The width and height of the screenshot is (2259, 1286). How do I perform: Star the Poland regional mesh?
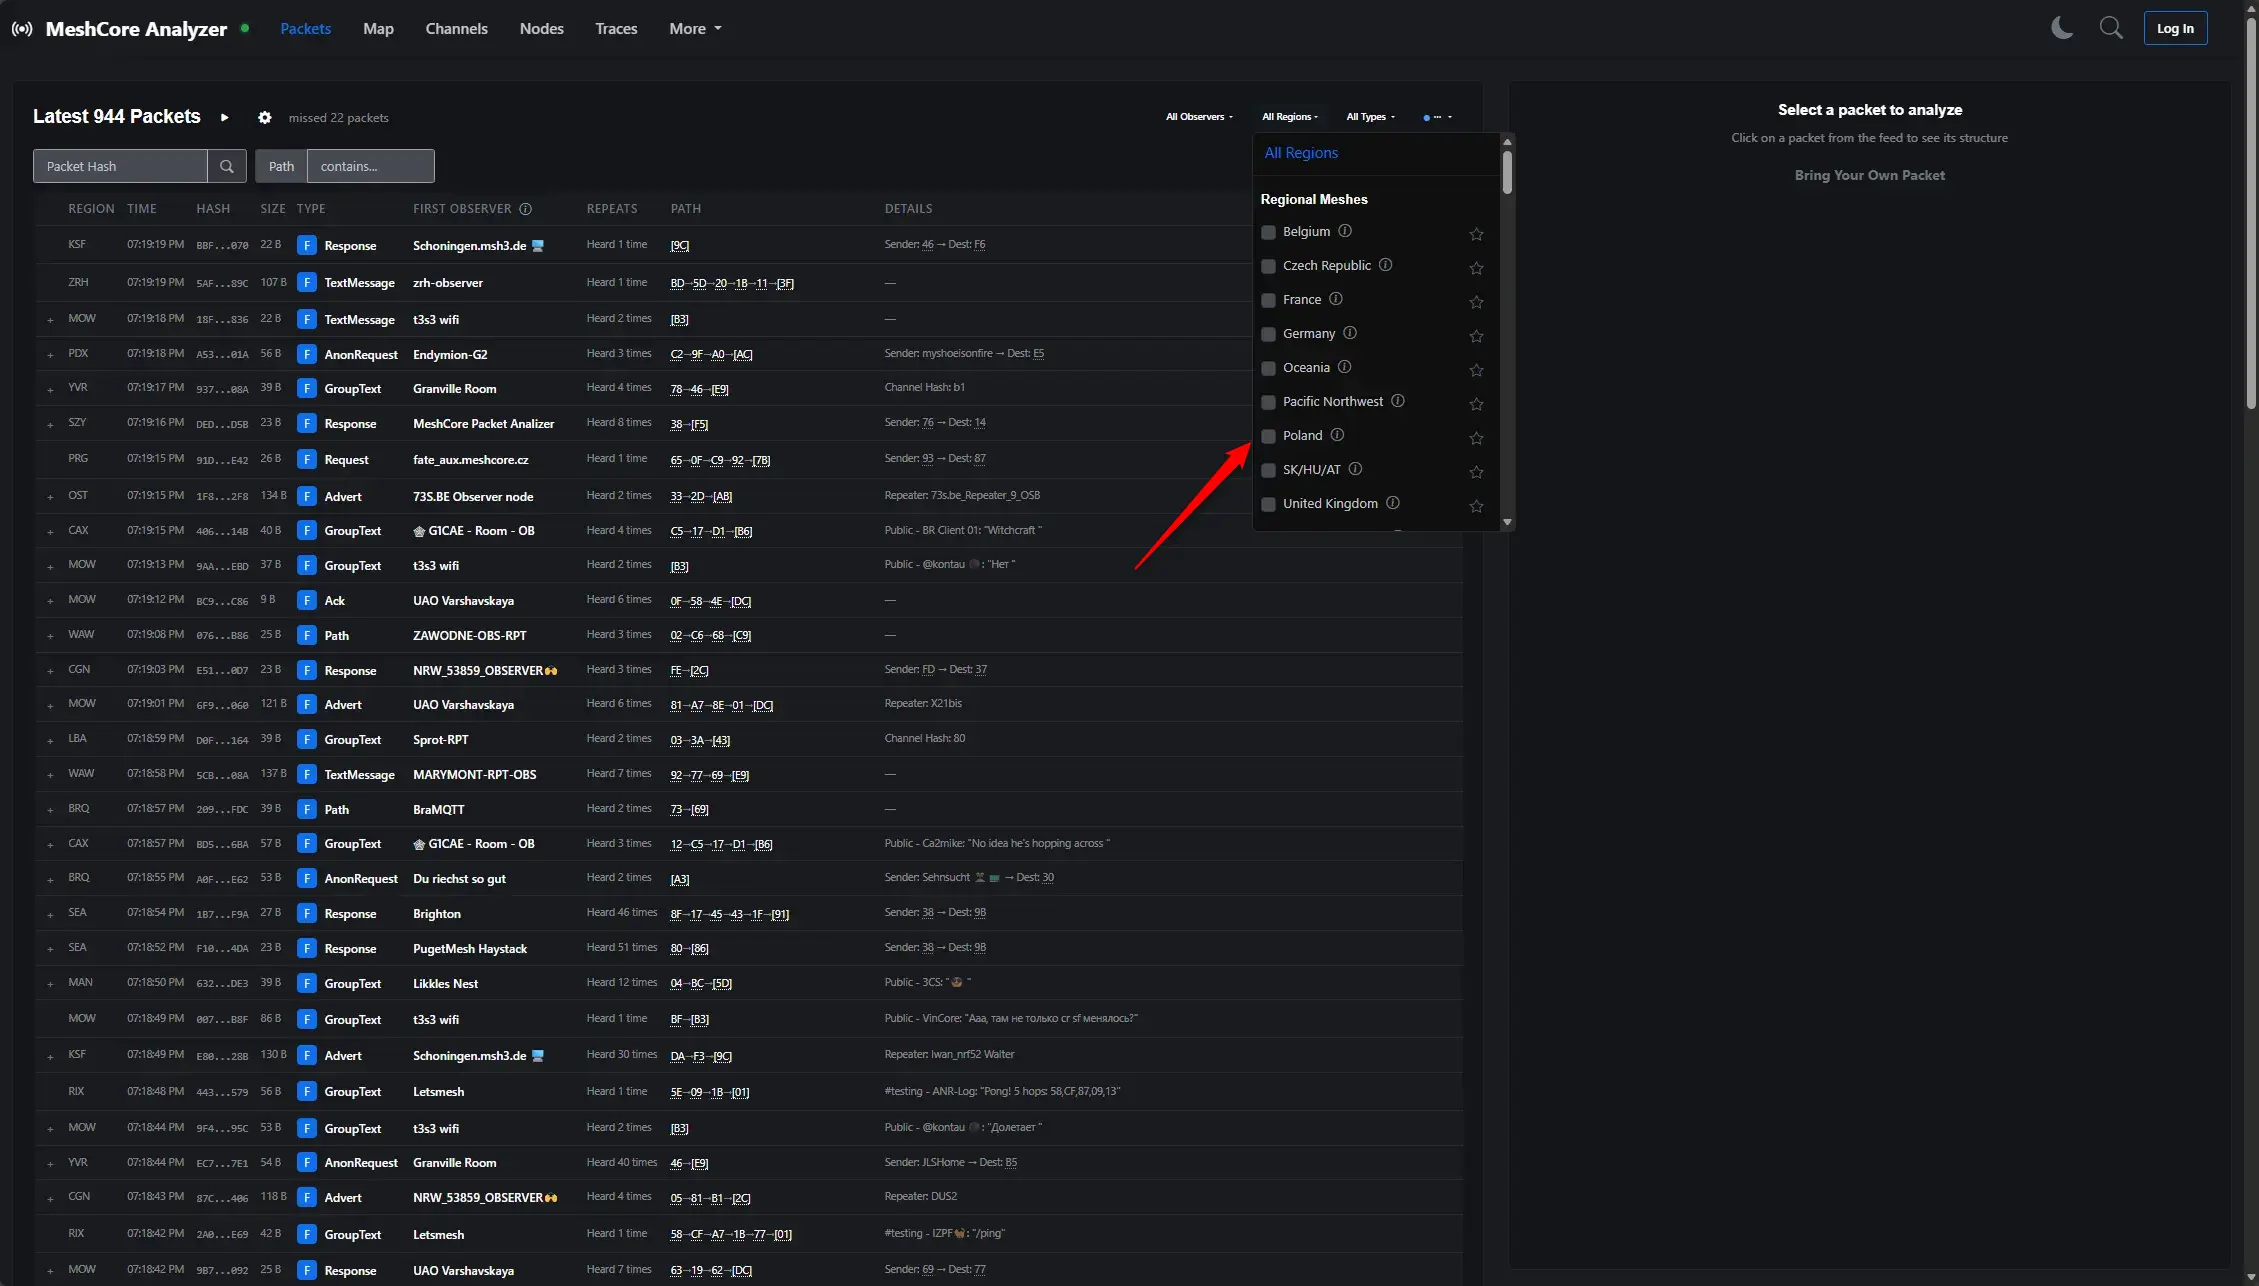(x=1476, y=438)
